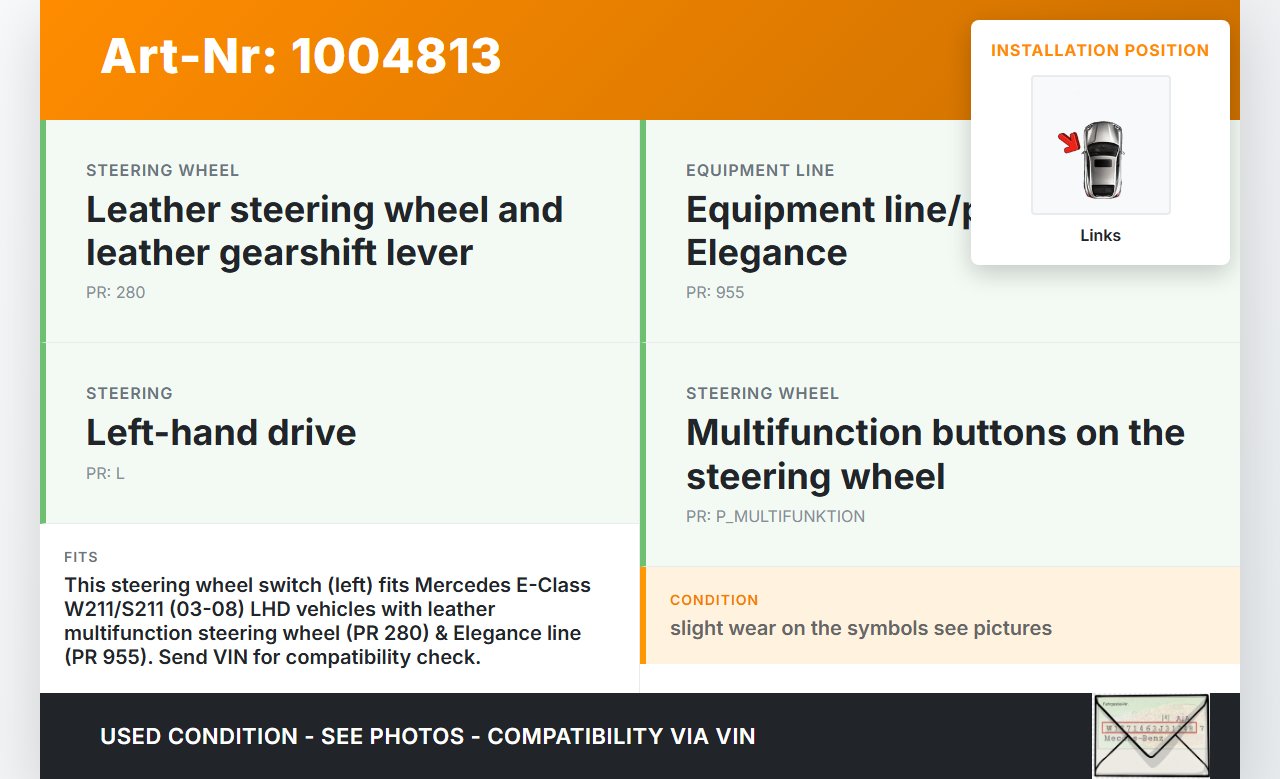Viewport: 1280px width, 779px height.
Task: Click the 'PR: L' code
Action: [x=105, y=473]
